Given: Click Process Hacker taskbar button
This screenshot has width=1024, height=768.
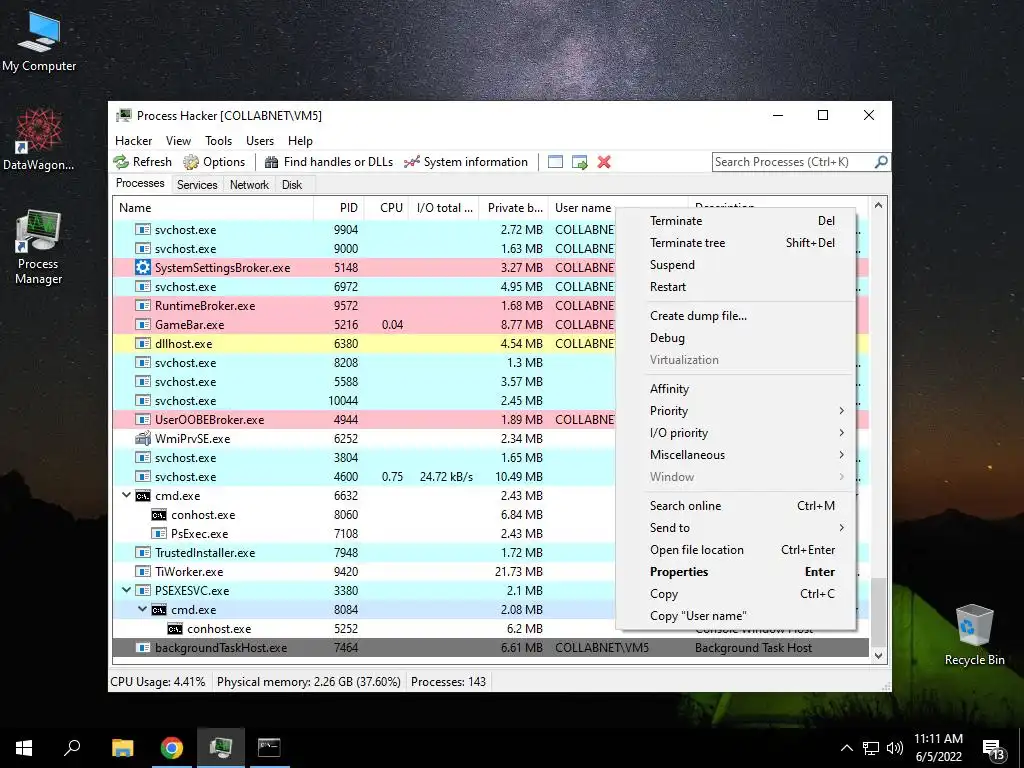Looking at the screenshot, I should [x=221, y=748].
